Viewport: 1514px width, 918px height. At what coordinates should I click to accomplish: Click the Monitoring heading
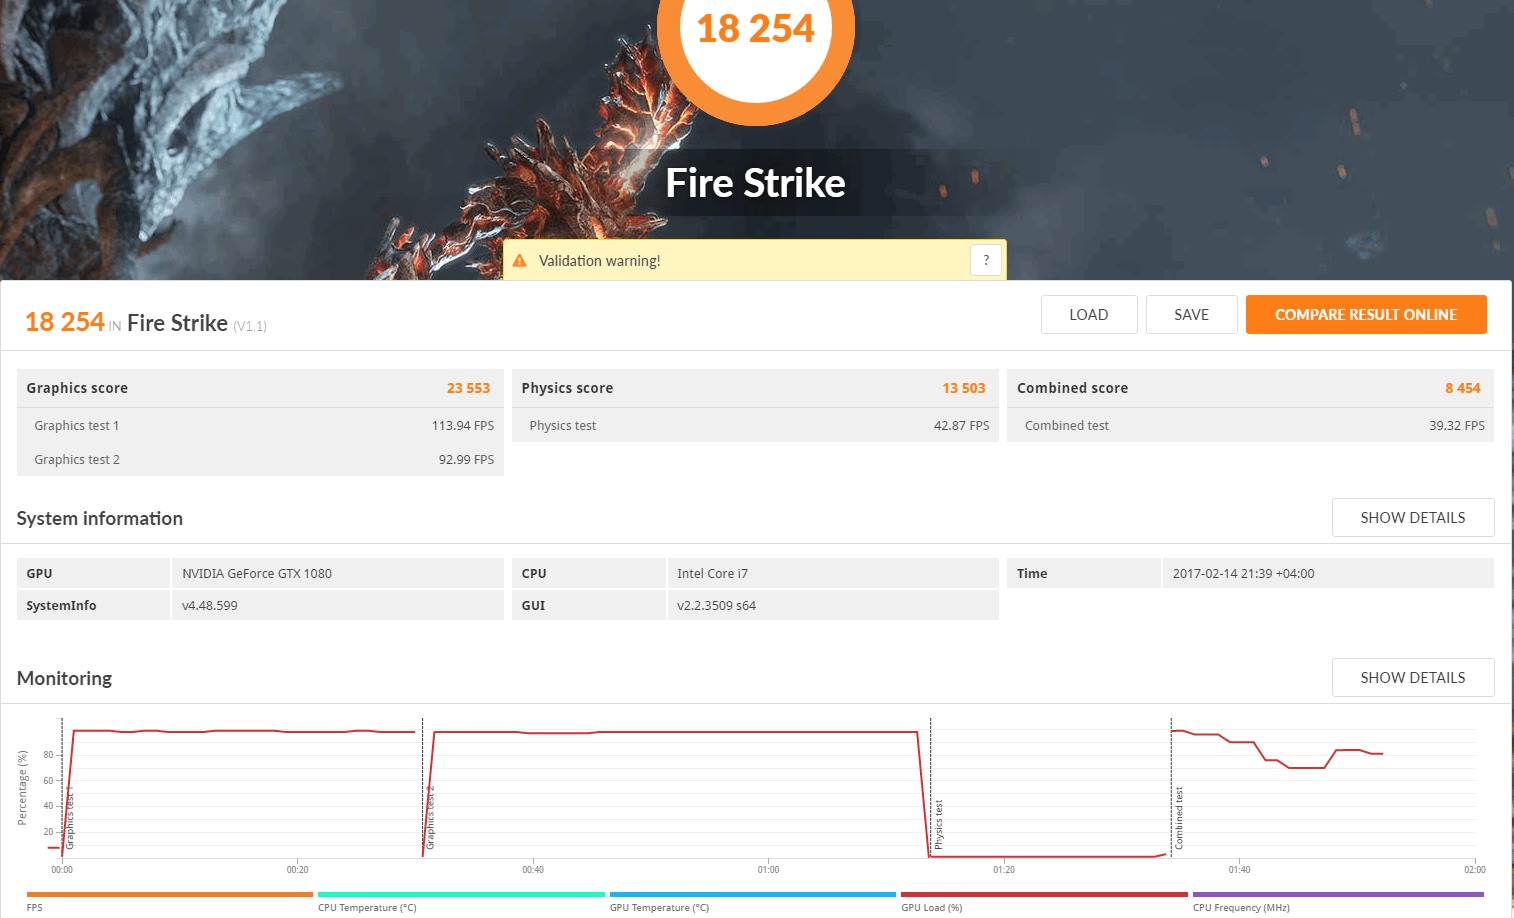[65, 678]
